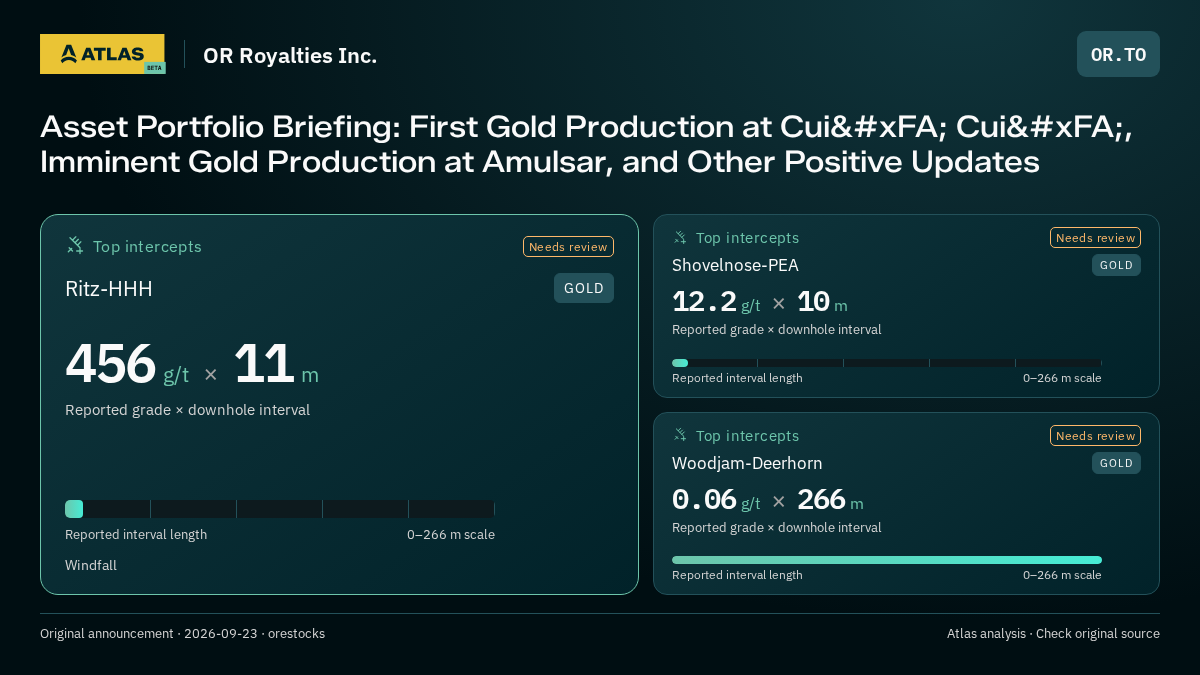Click the 12.2 g/t grade value
Image resolution: width=1200 pixels, height=675 pixels.
coord(716,302)
